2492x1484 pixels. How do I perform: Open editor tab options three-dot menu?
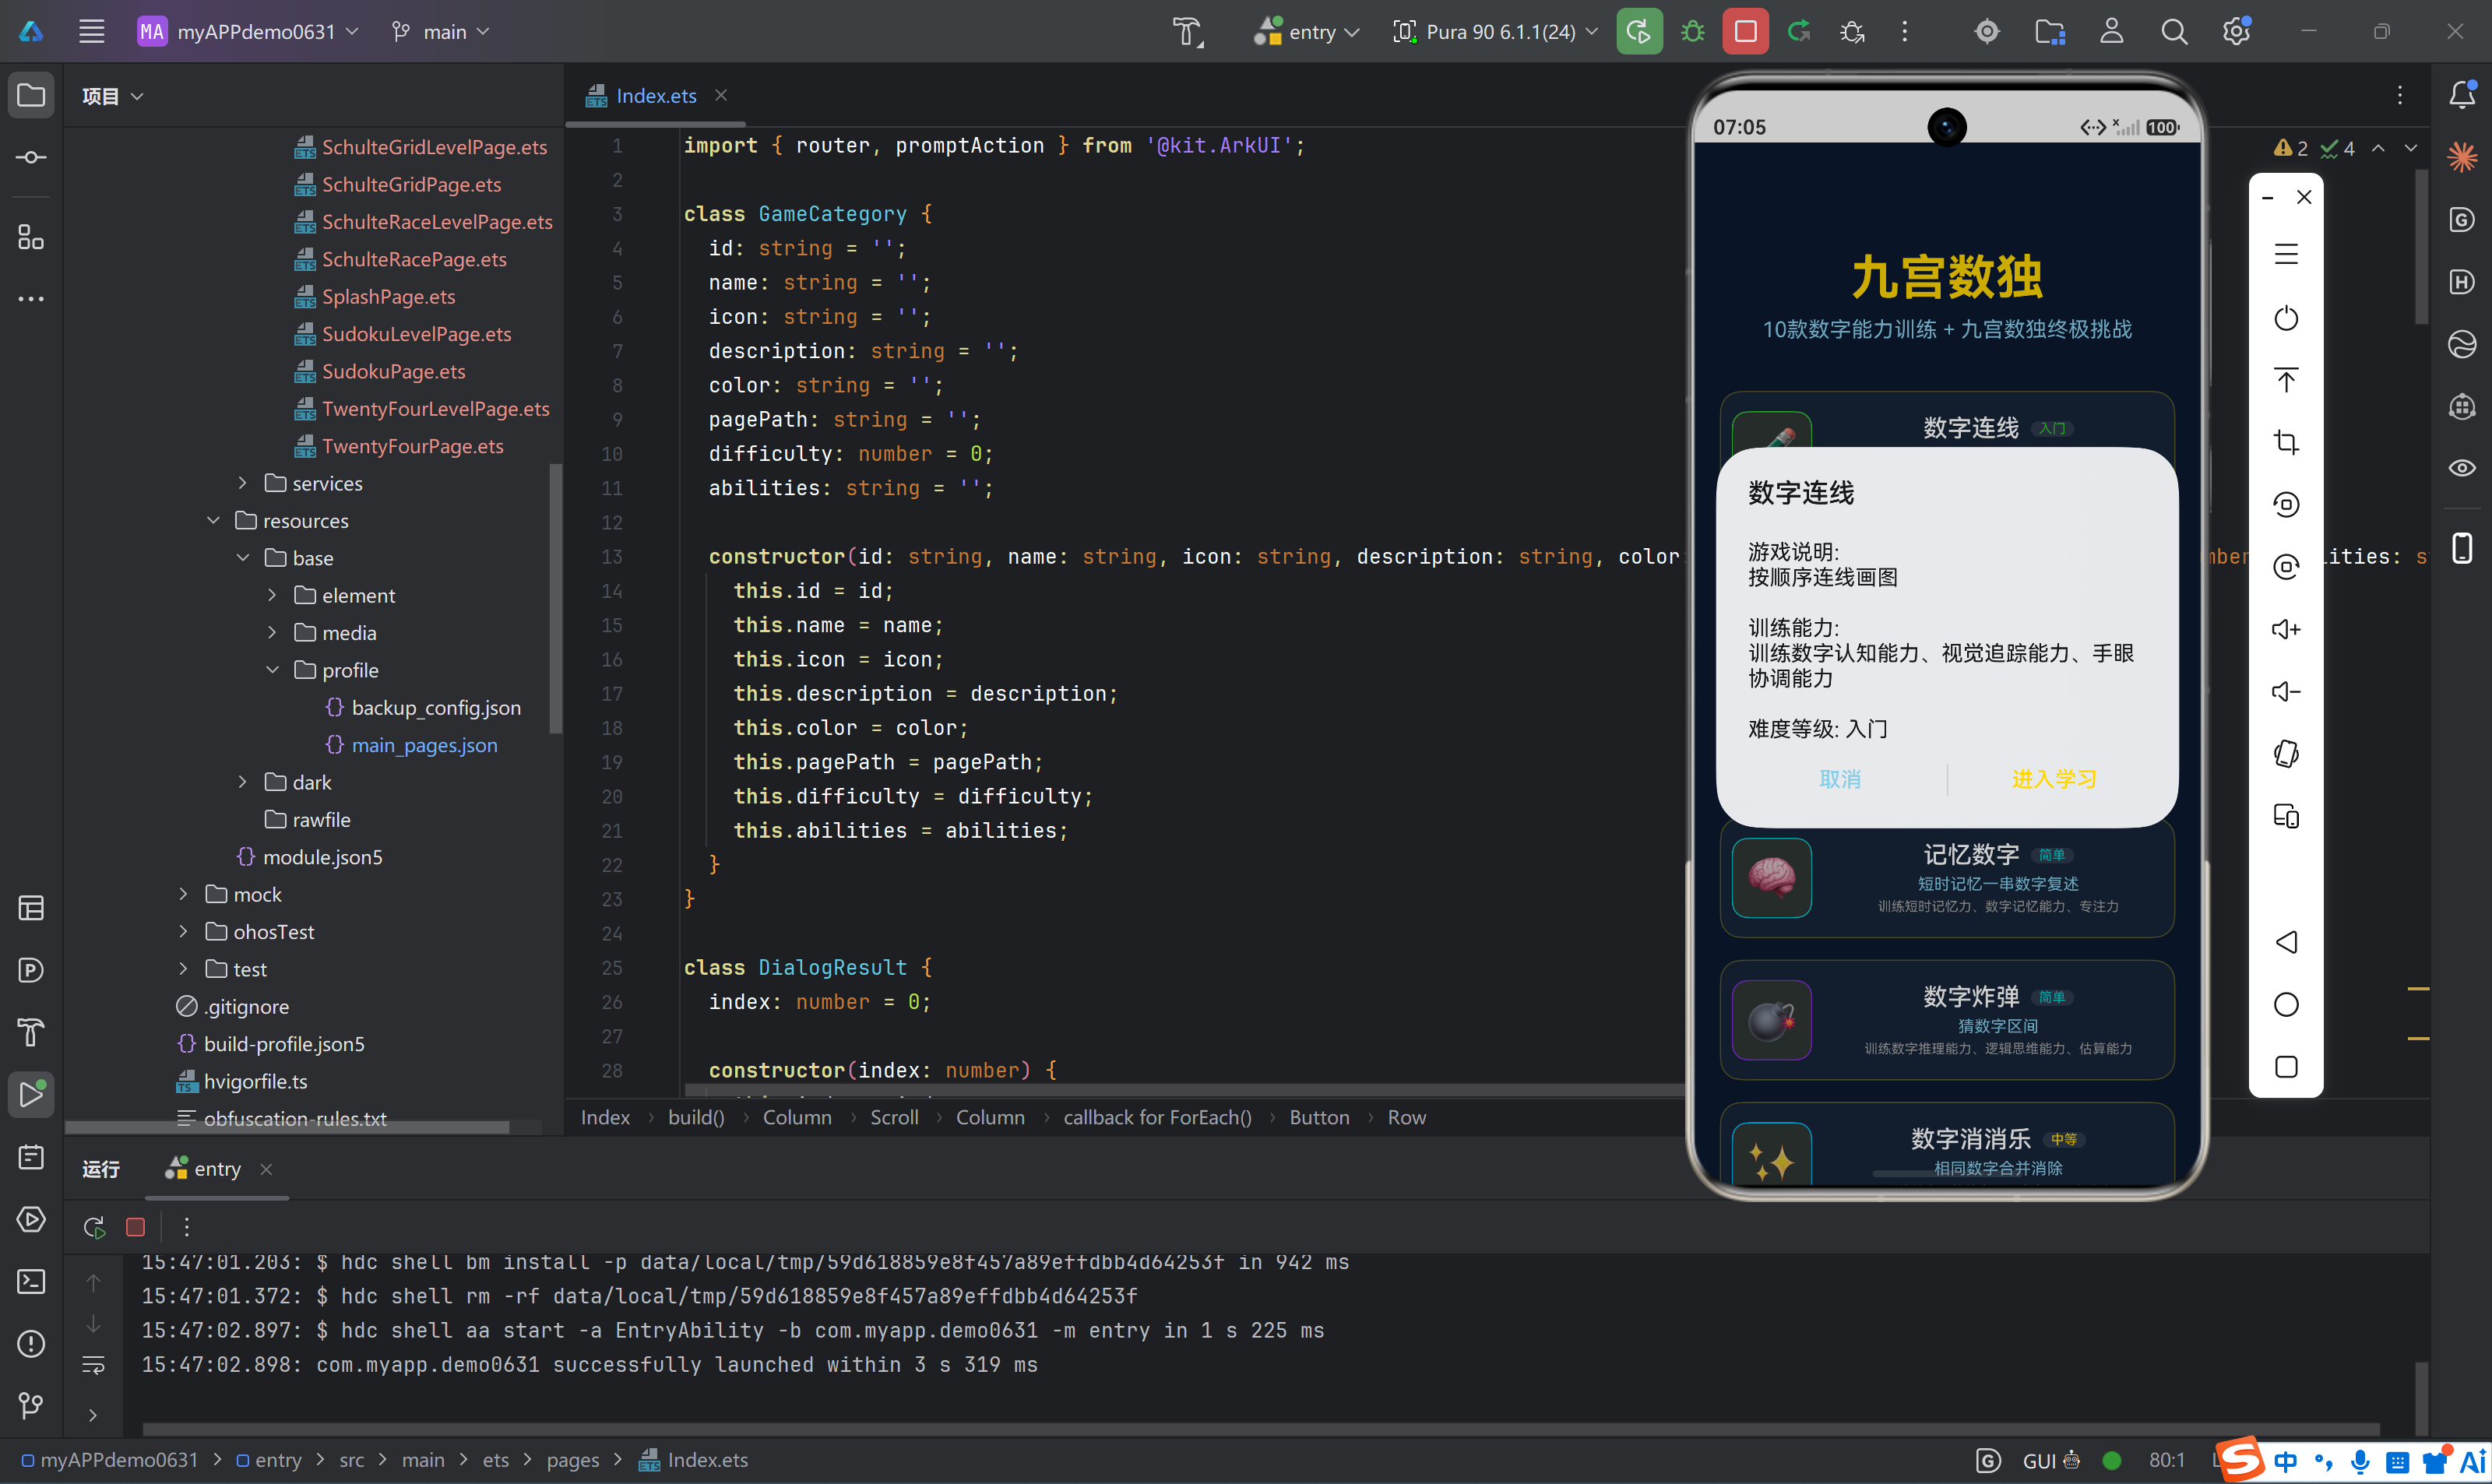pos(2399,95)
